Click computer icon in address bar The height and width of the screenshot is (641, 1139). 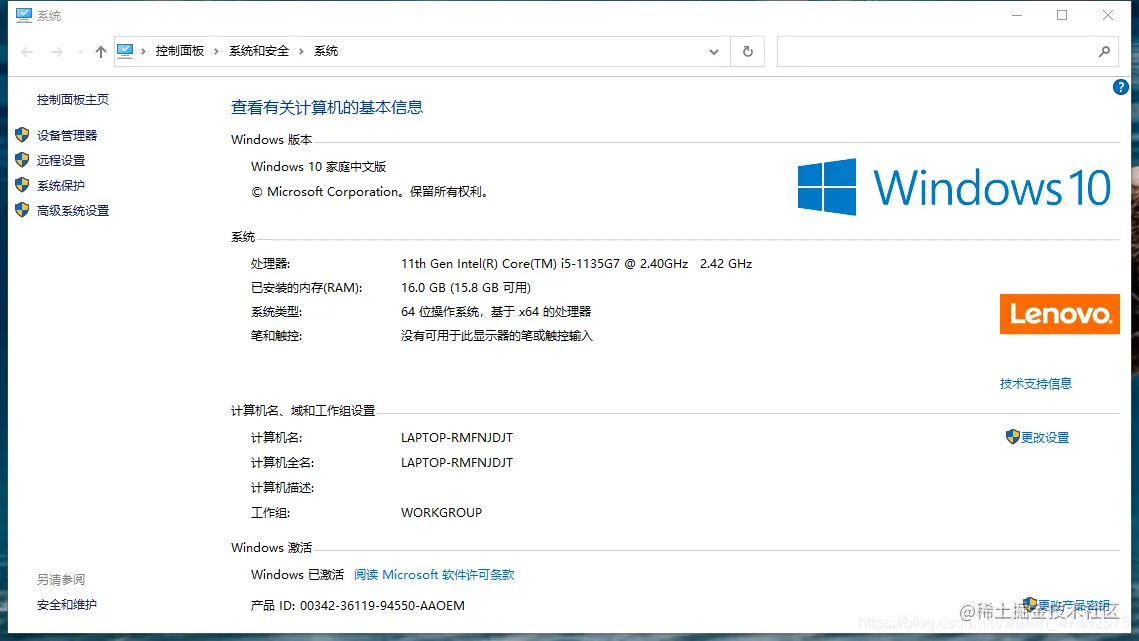pyautogui.click(x=125, y=51)
